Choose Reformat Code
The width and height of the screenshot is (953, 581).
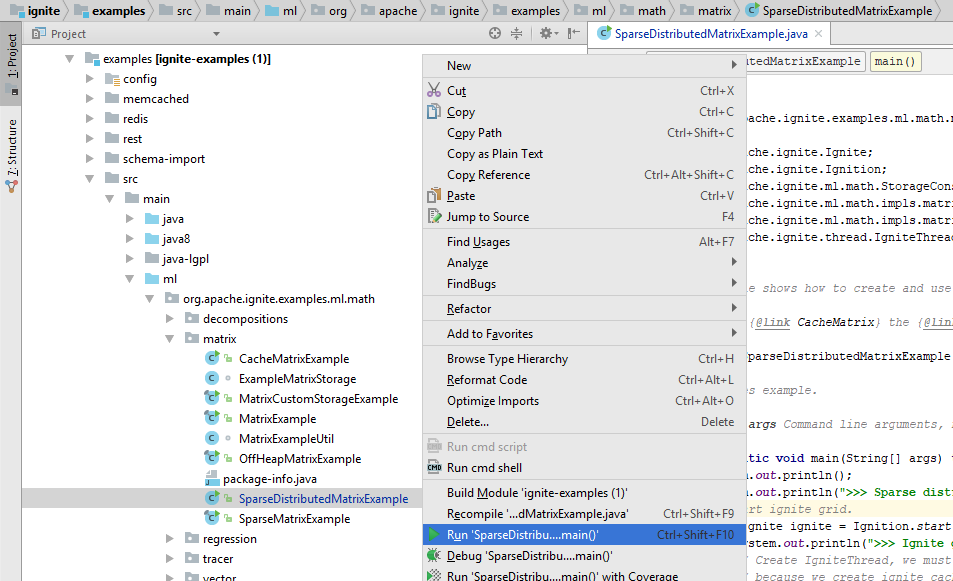click(584, 379)
